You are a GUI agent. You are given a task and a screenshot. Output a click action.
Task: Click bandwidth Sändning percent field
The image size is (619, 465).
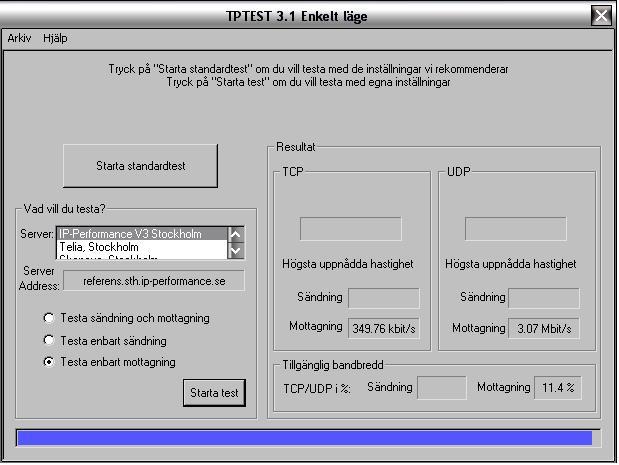point(441,388)
